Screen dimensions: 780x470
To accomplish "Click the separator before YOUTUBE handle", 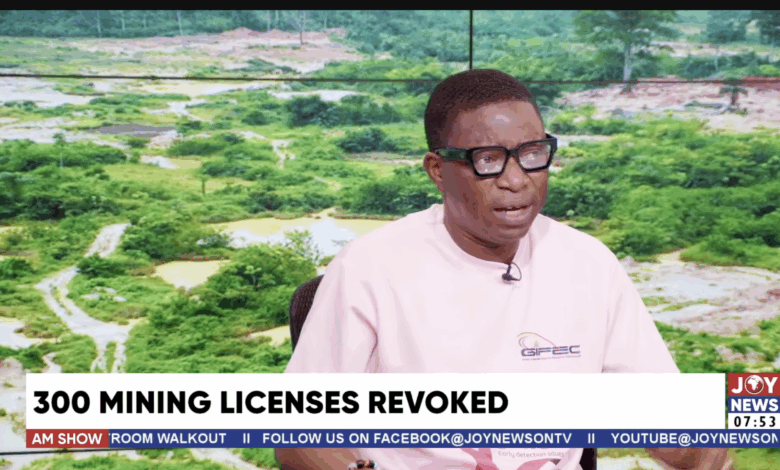I will tap(591, 438).
